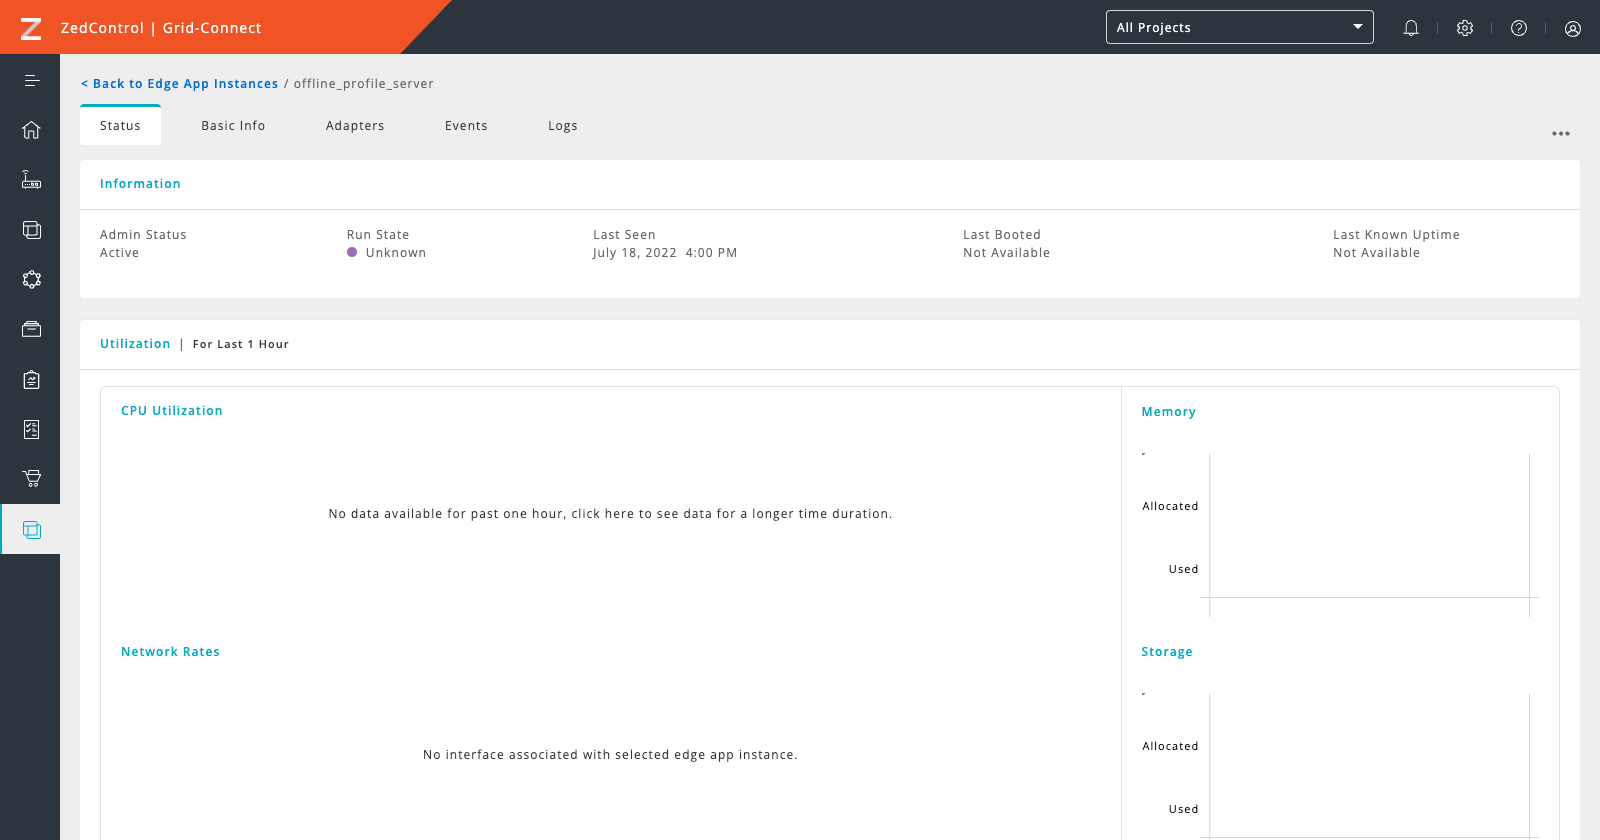Image resolution: width=1600 pixels, height=840 pixels.
Task: Open the cluster ring sidebar icon
Action: click(x=32, y=280)
